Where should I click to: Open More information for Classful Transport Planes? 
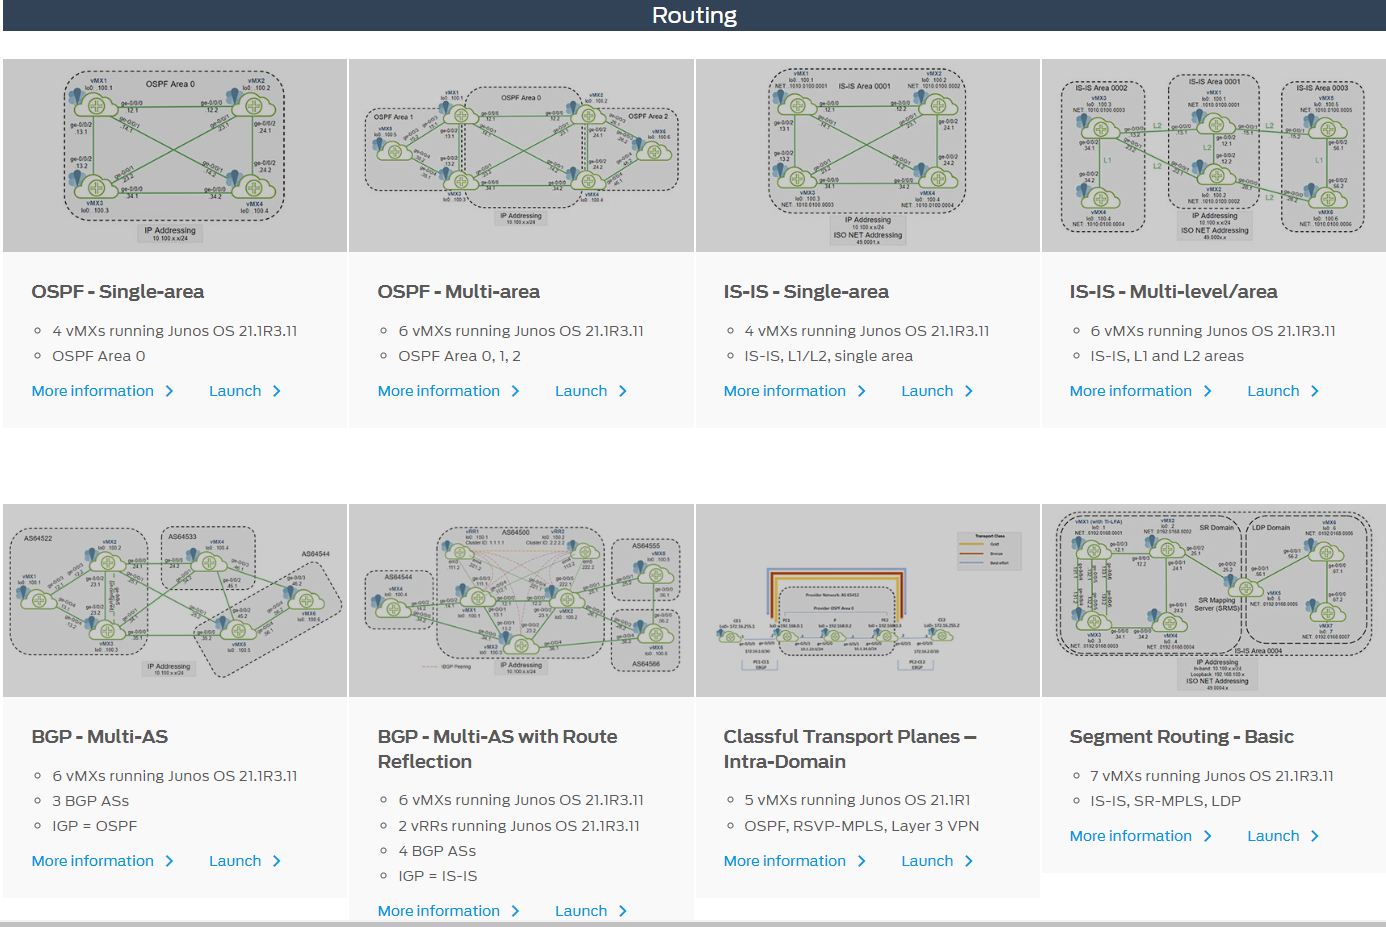click(794, 861)
